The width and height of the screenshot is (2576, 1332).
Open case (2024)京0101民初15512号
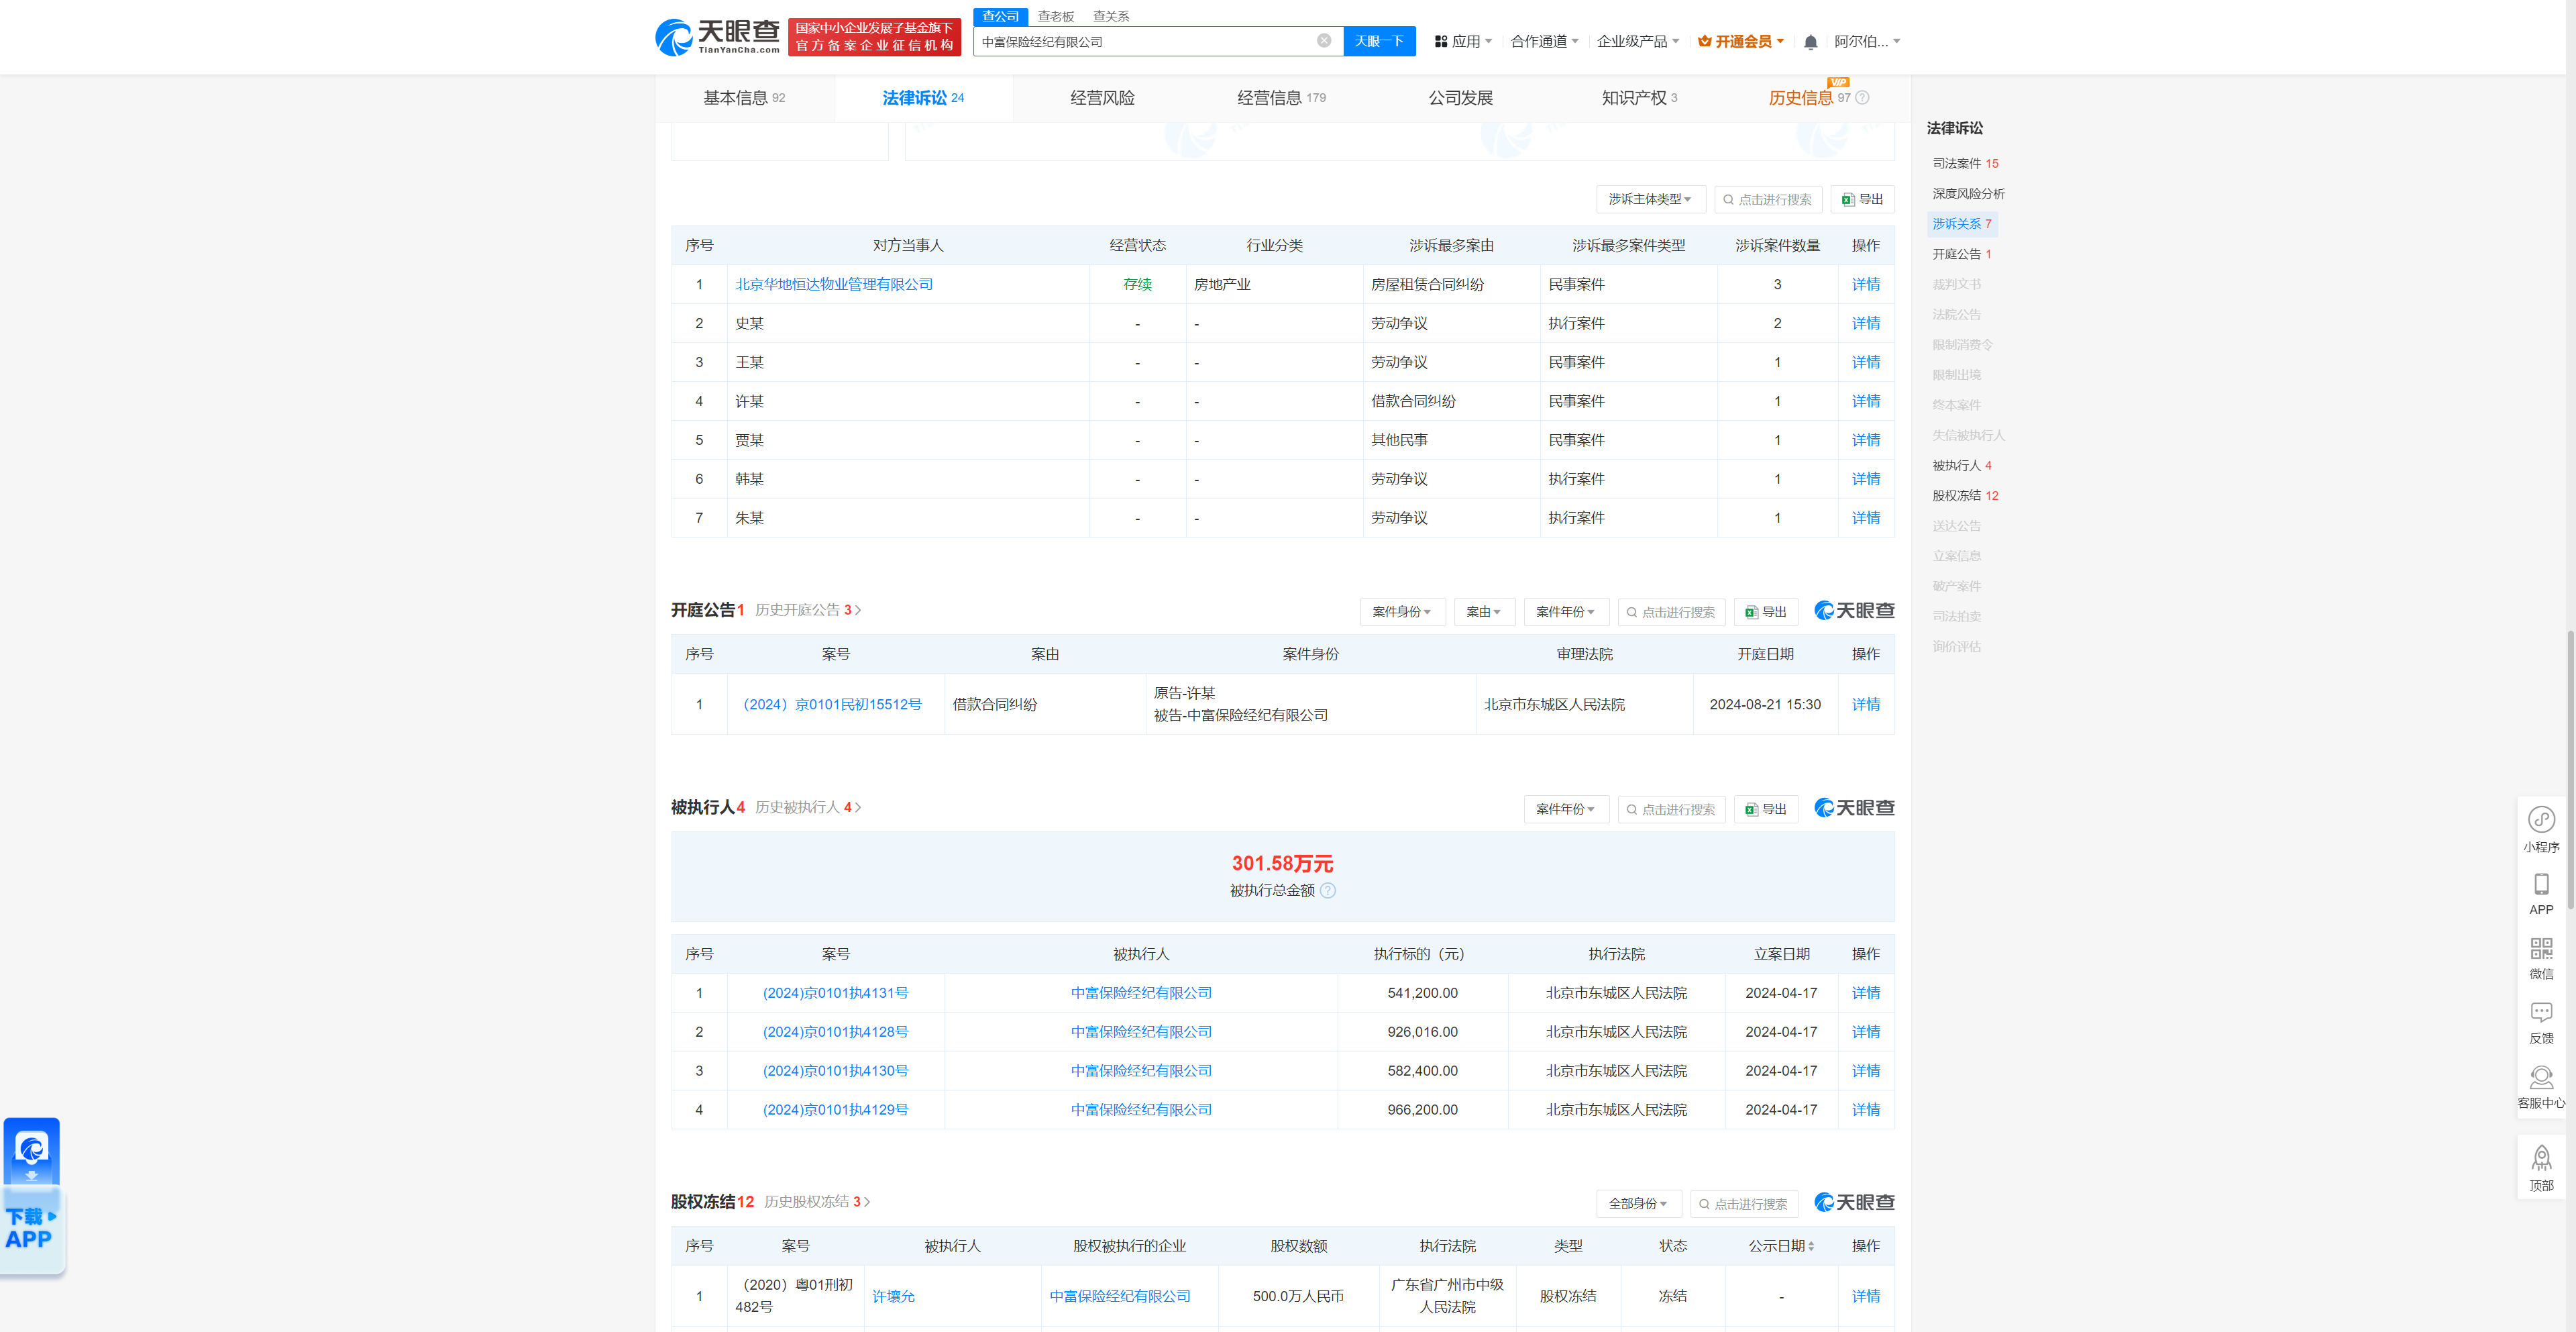pos(832,705)
